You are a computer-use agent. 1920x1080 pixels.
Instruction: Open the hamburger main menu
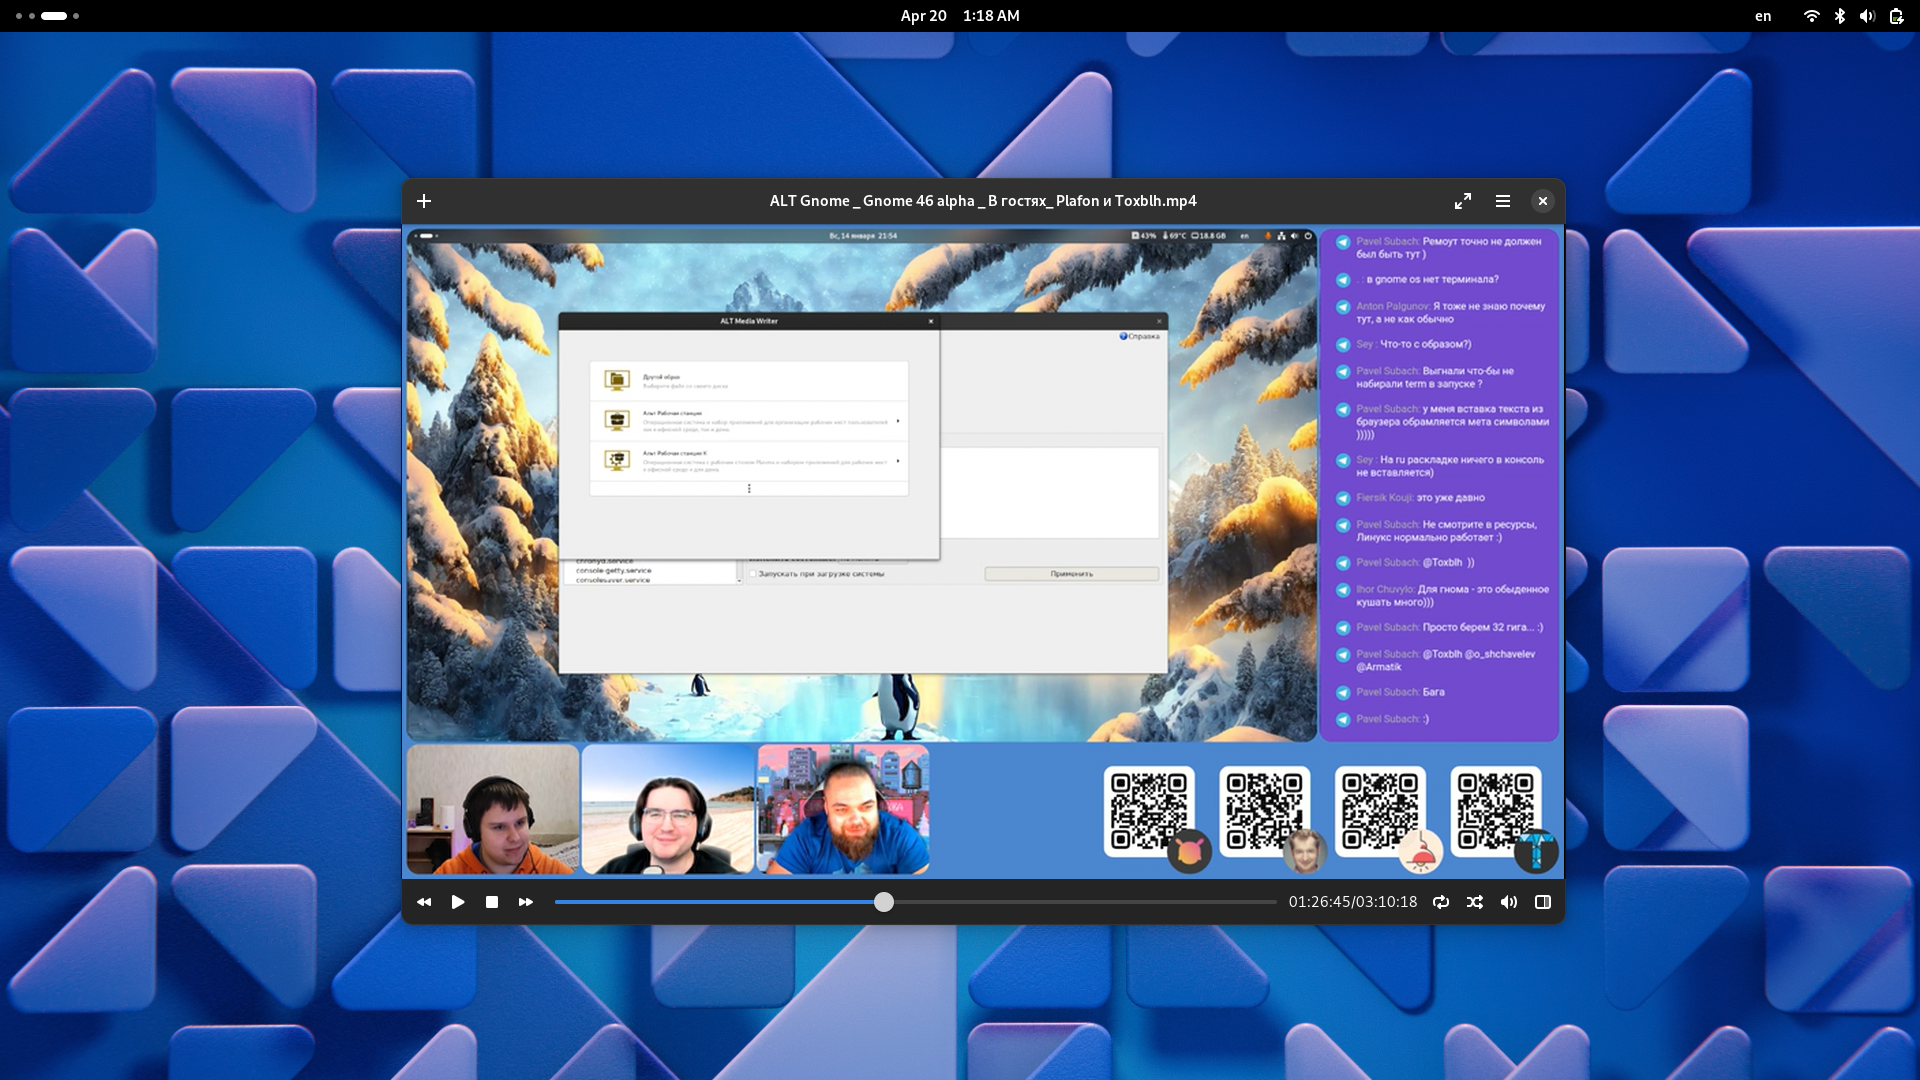click(1503, 201)
